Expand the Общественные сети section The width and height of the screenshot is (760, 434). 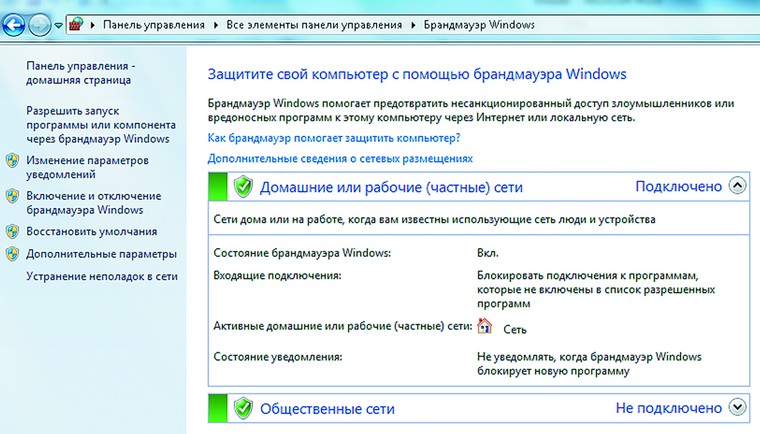tap(737, 407)
